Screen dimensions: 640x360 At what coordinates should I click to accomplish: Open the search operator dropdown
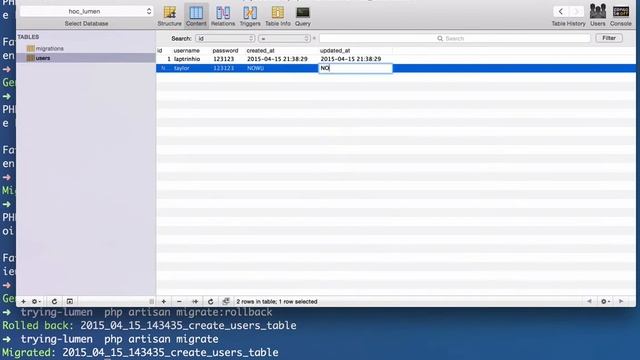[284, 38]
